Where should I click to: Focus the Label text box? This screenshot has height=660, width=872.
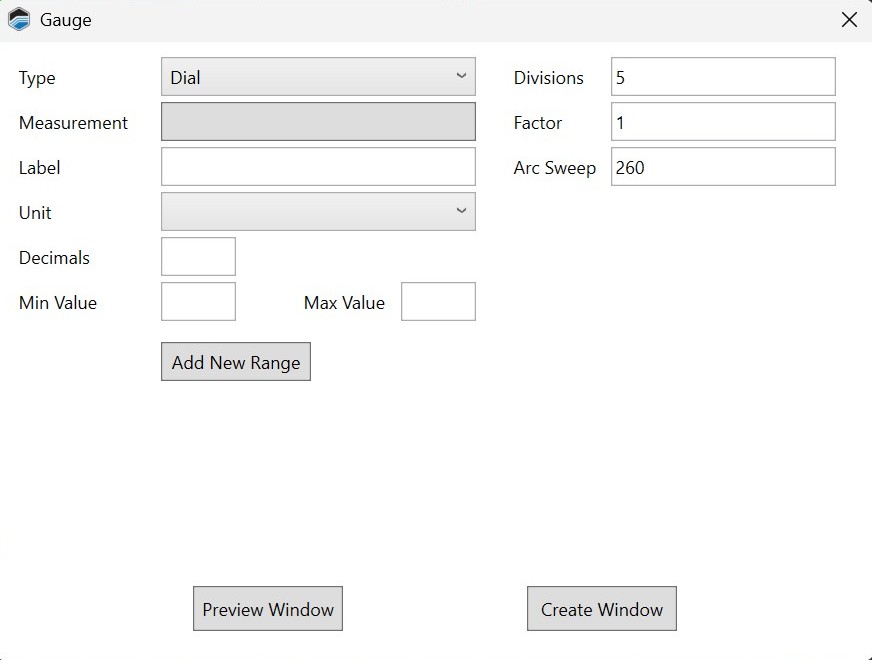(x=318, y=167)
